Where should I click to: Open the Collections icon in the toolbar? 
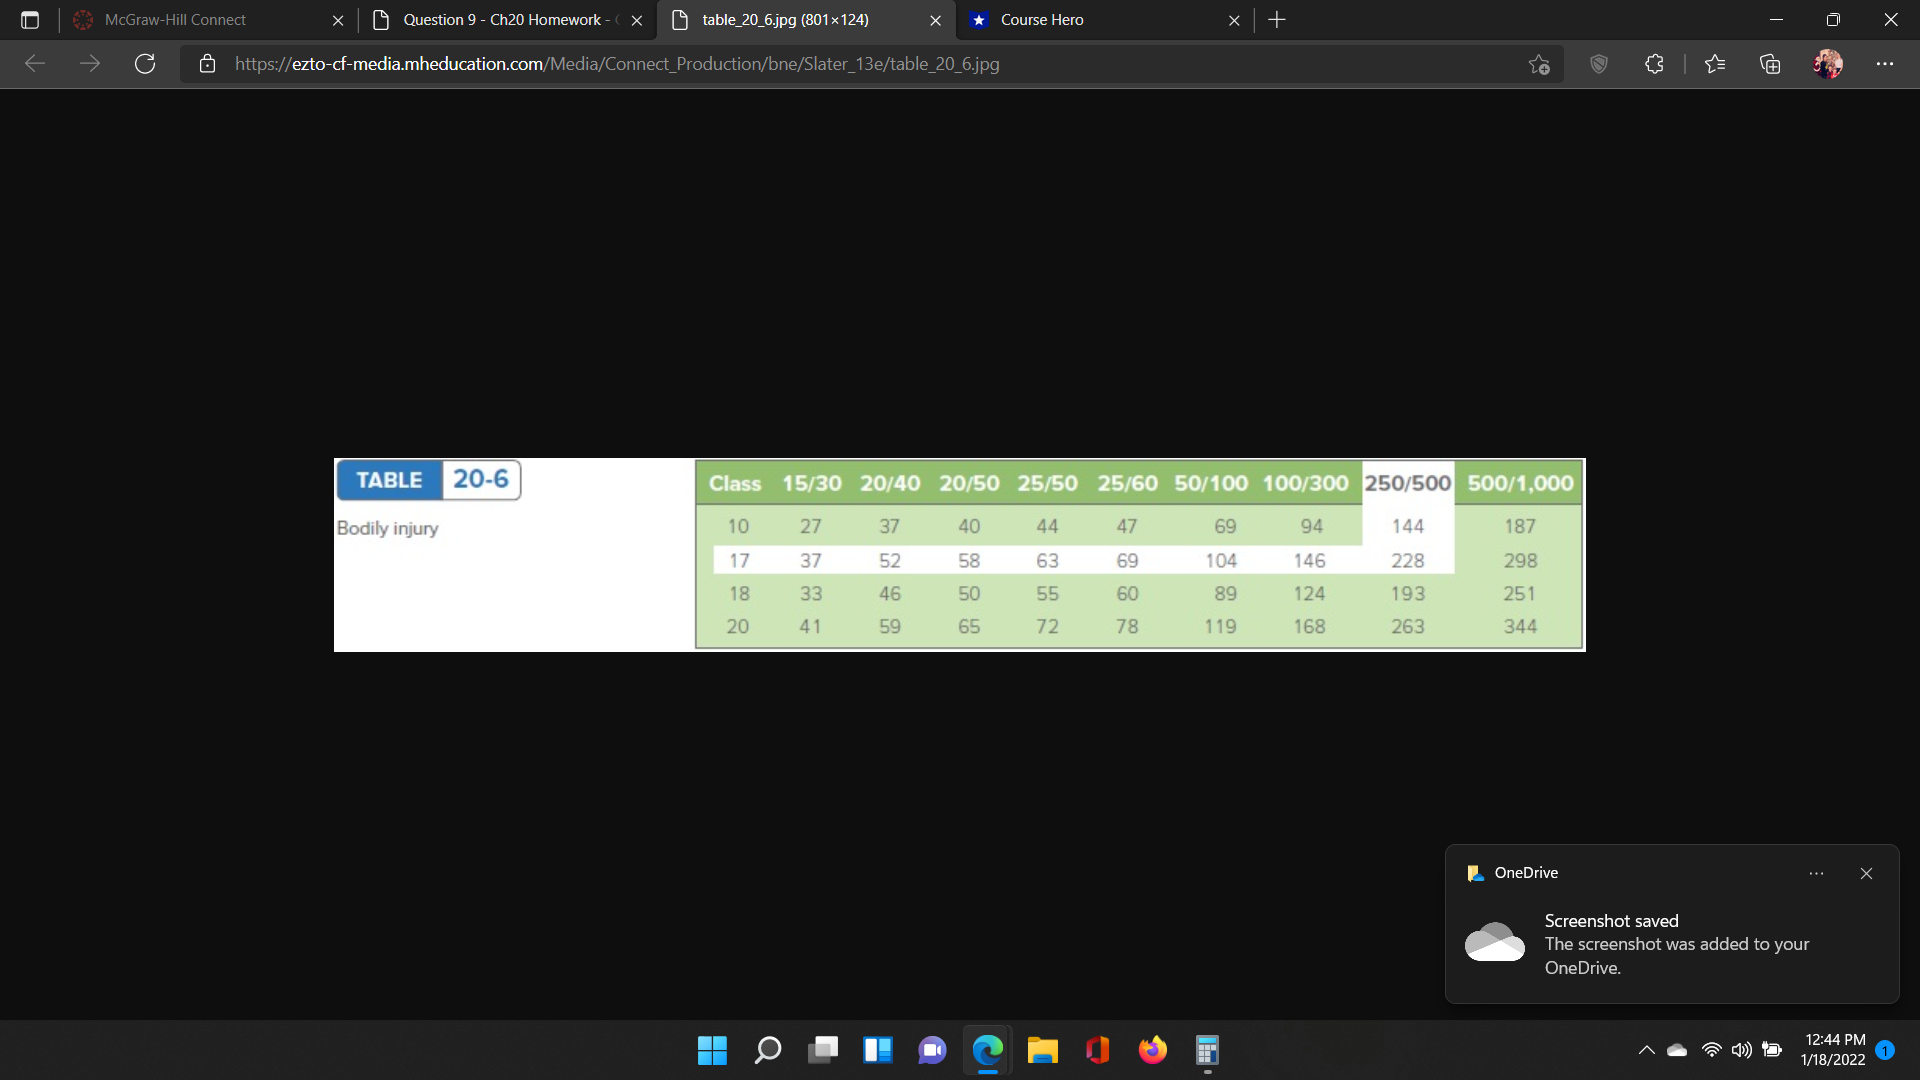[x=1770, y=64]
